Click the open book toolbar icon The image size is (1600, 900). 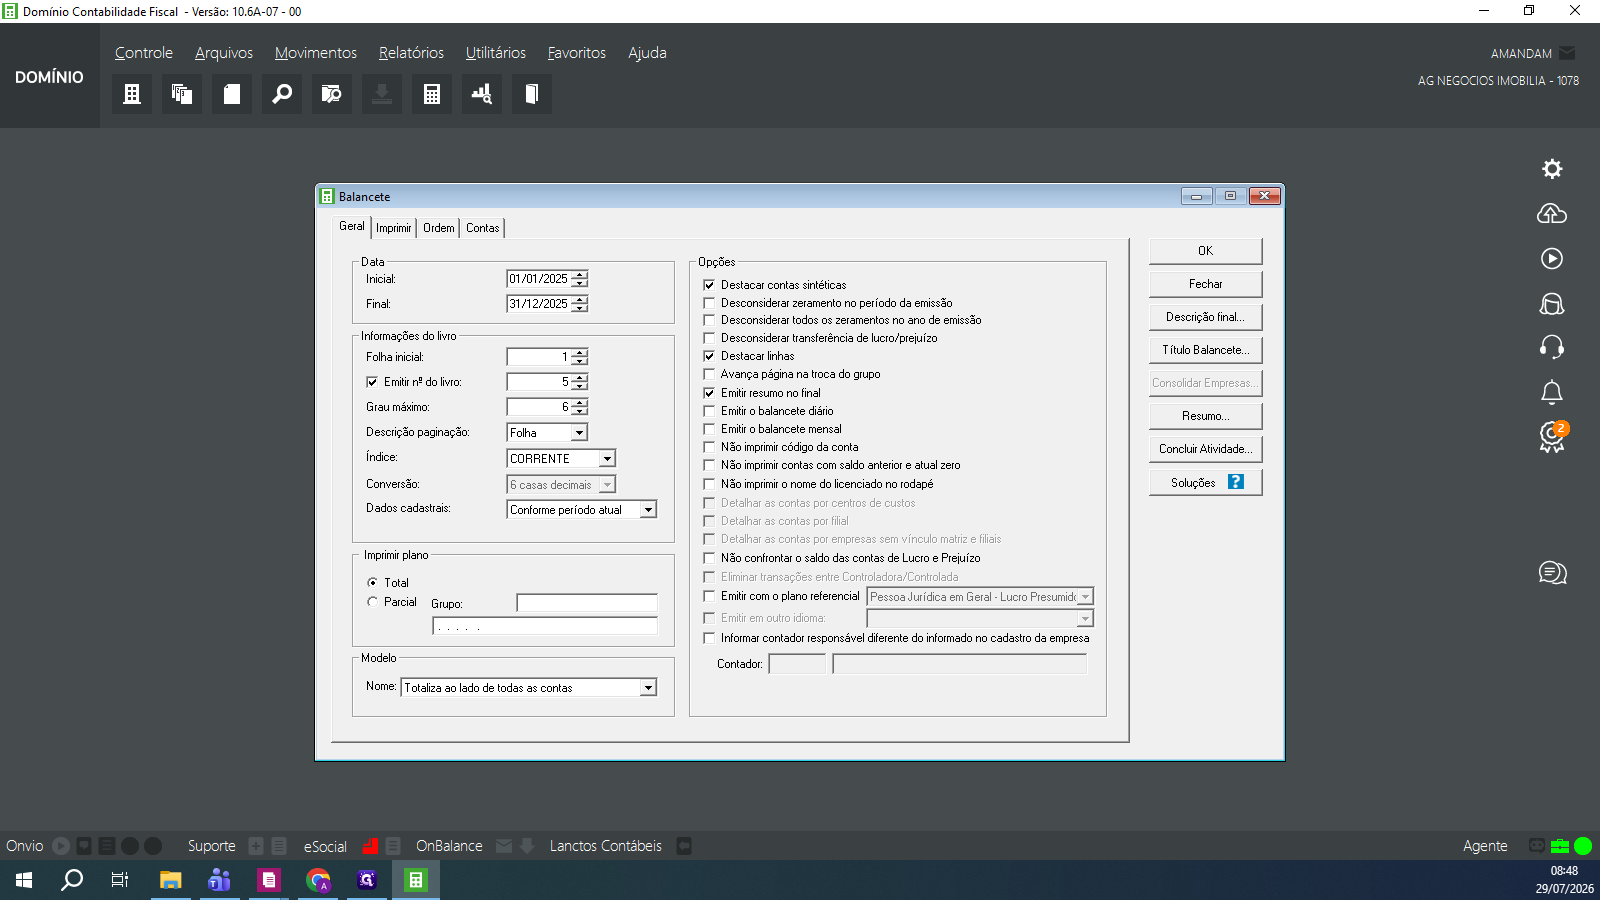(x=532, y=94)
